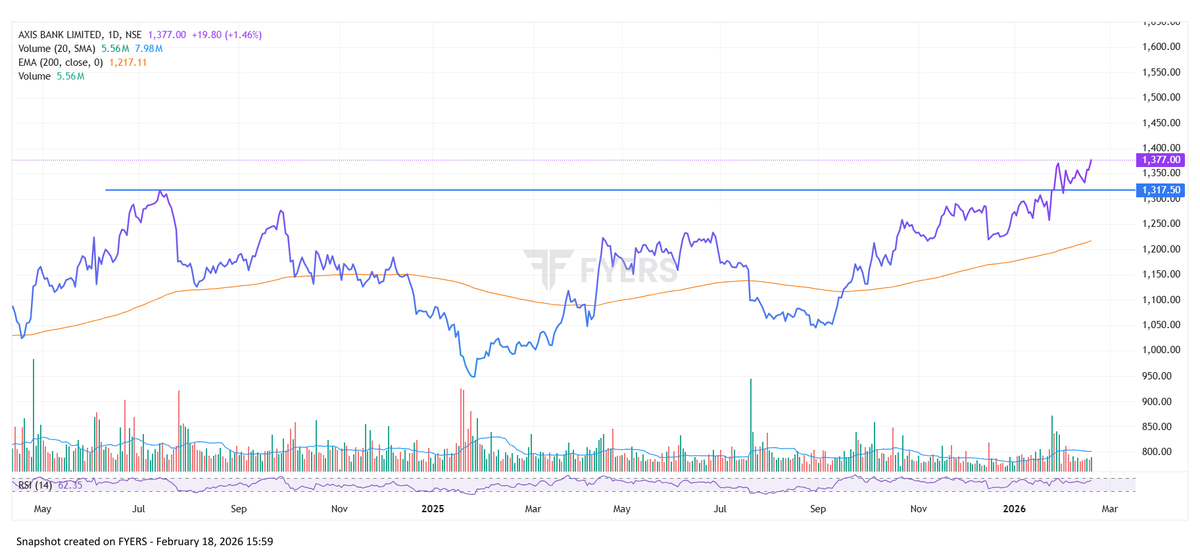The height and width of the screenshot is (555, 1200).
Task: Click the 1,200.00 price axis label
Action: [x=1162, y=249]
